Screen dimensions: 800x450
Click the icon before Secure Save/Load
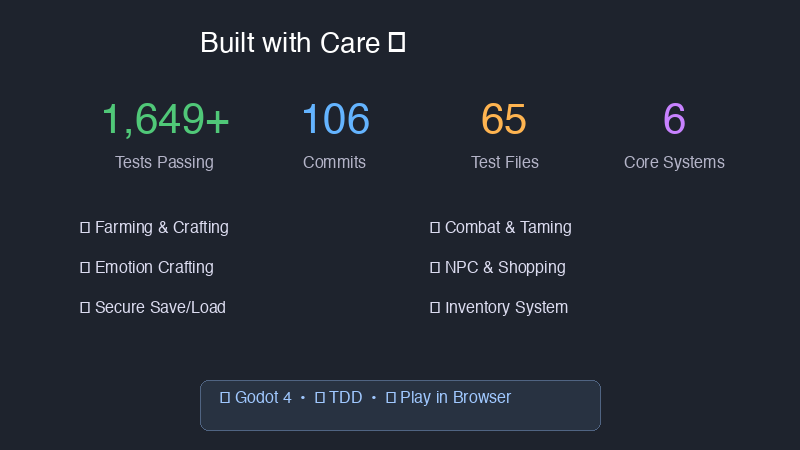click(85, 308)
